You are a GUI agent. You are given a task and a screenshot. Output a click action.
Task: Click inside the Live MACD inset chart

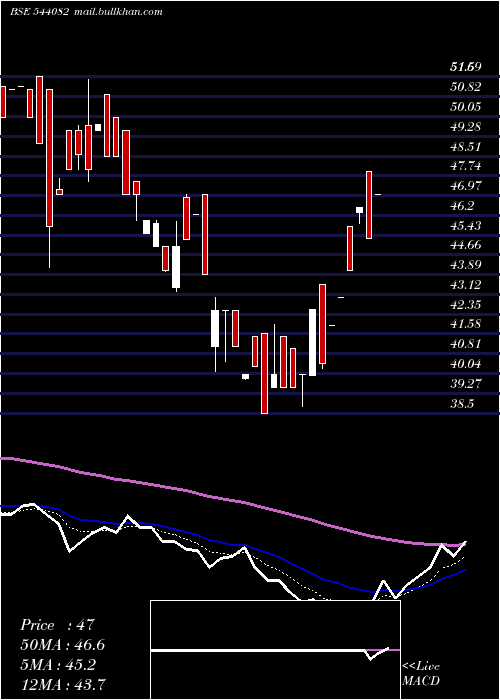[275, 650]
